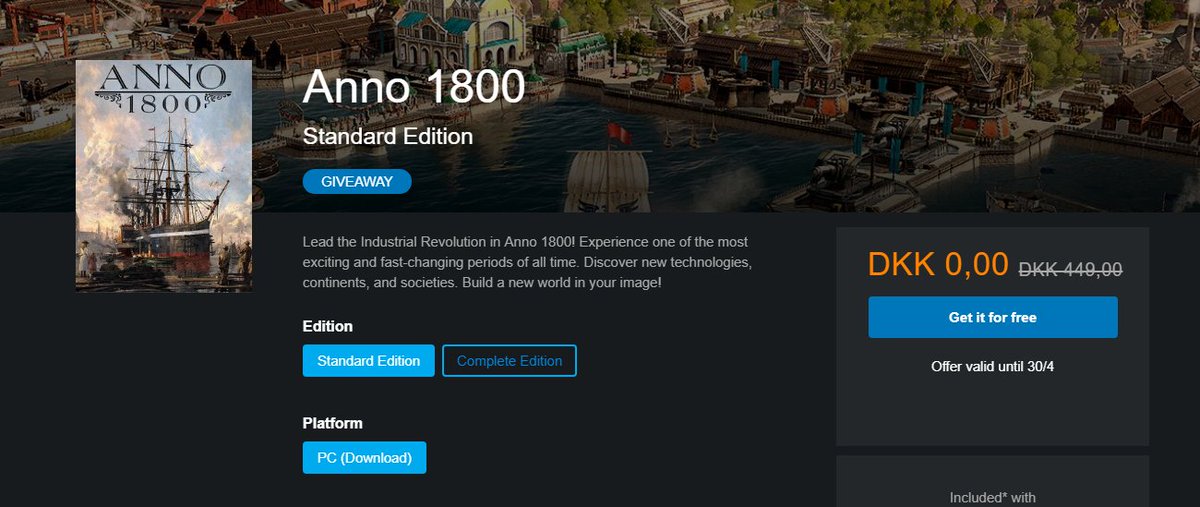Select the PC (Download) platform
1200x507 pixels.
(x=364, y=458)
